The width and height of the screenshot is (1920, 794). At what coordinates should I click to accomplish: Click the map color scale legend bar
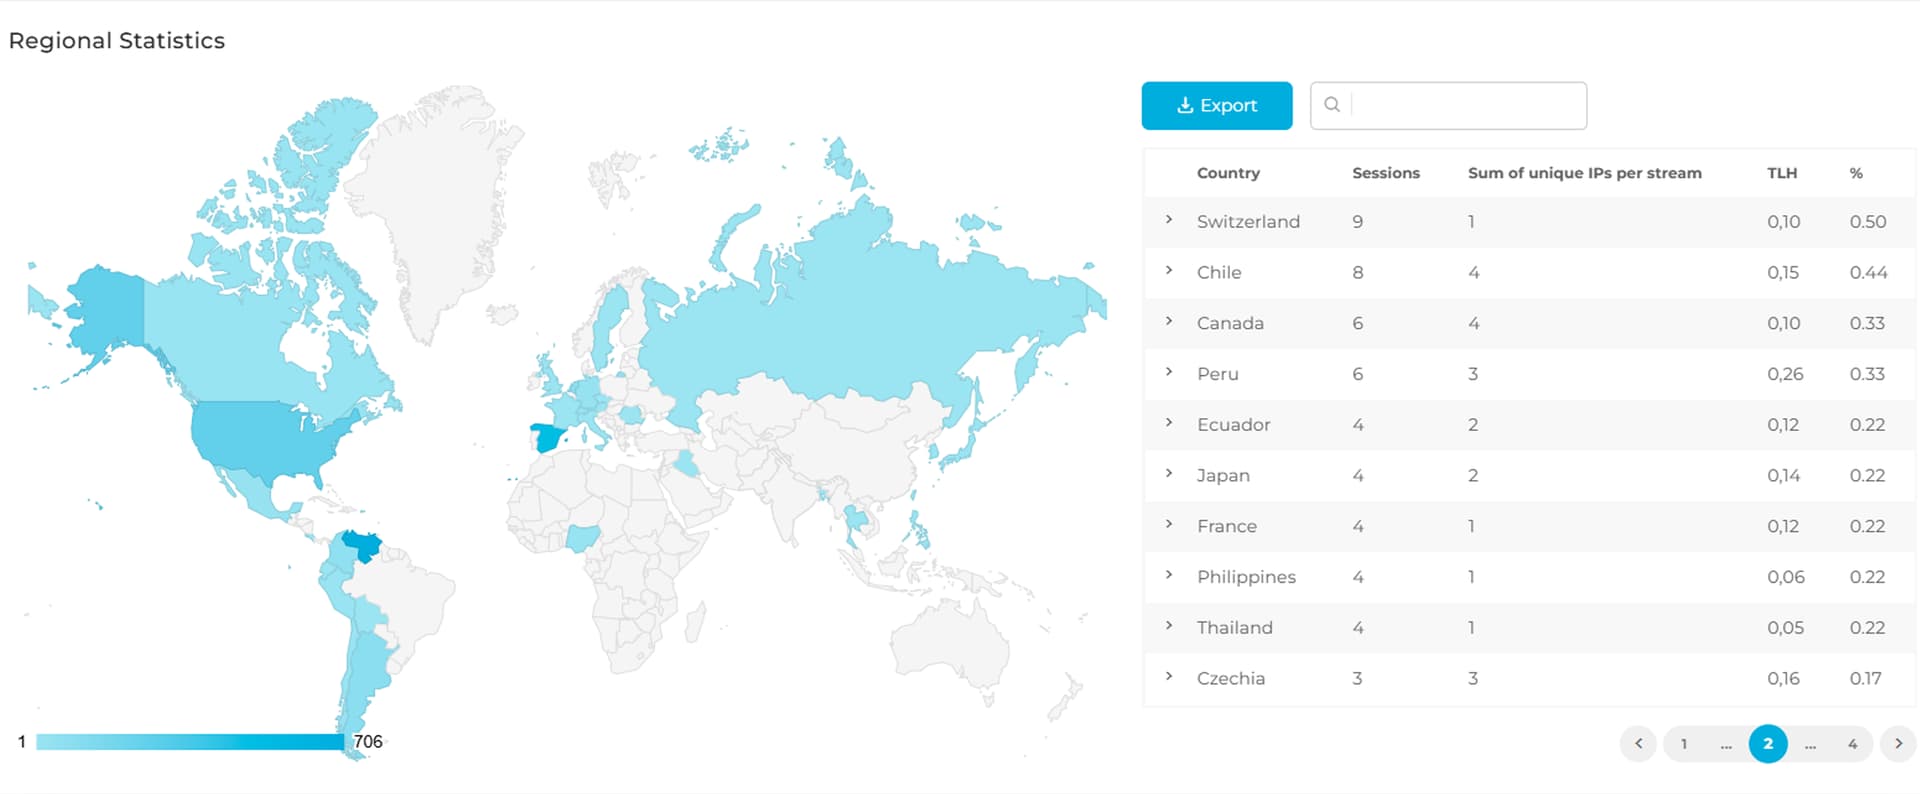click(x=190, y=742)
